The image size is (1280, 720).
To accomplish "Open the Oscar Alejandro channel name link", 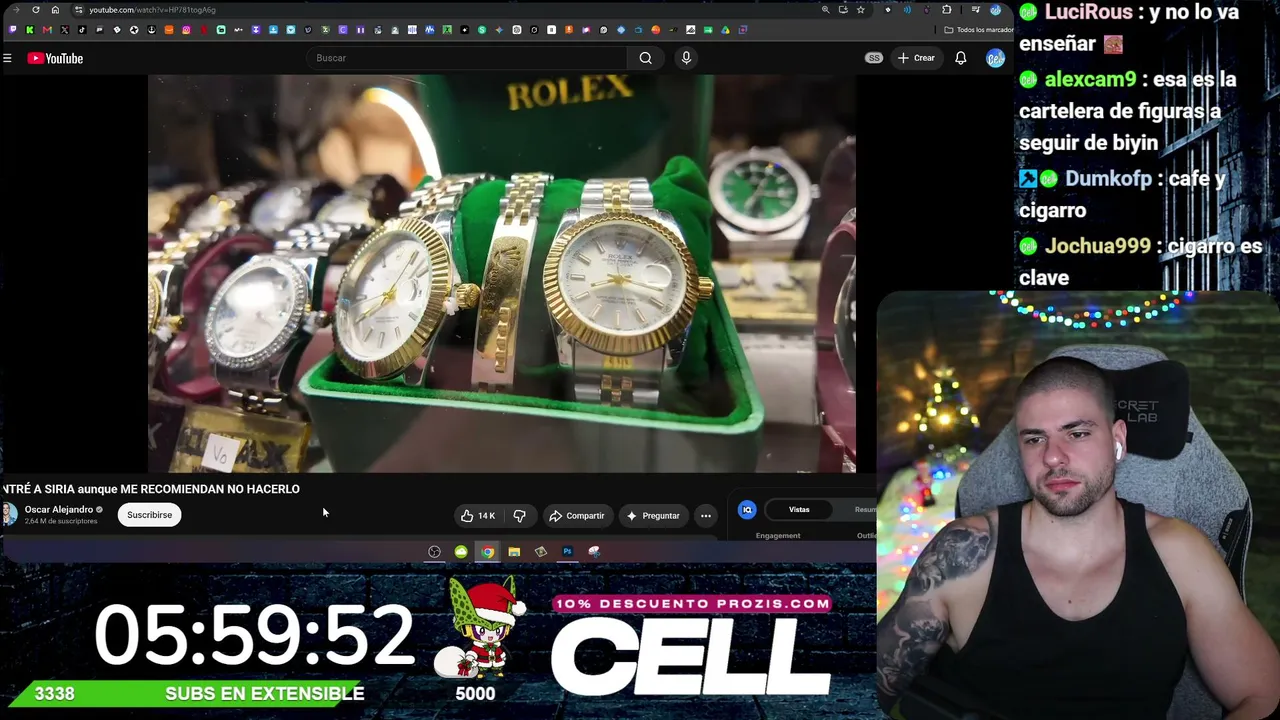I will point(59,510).
